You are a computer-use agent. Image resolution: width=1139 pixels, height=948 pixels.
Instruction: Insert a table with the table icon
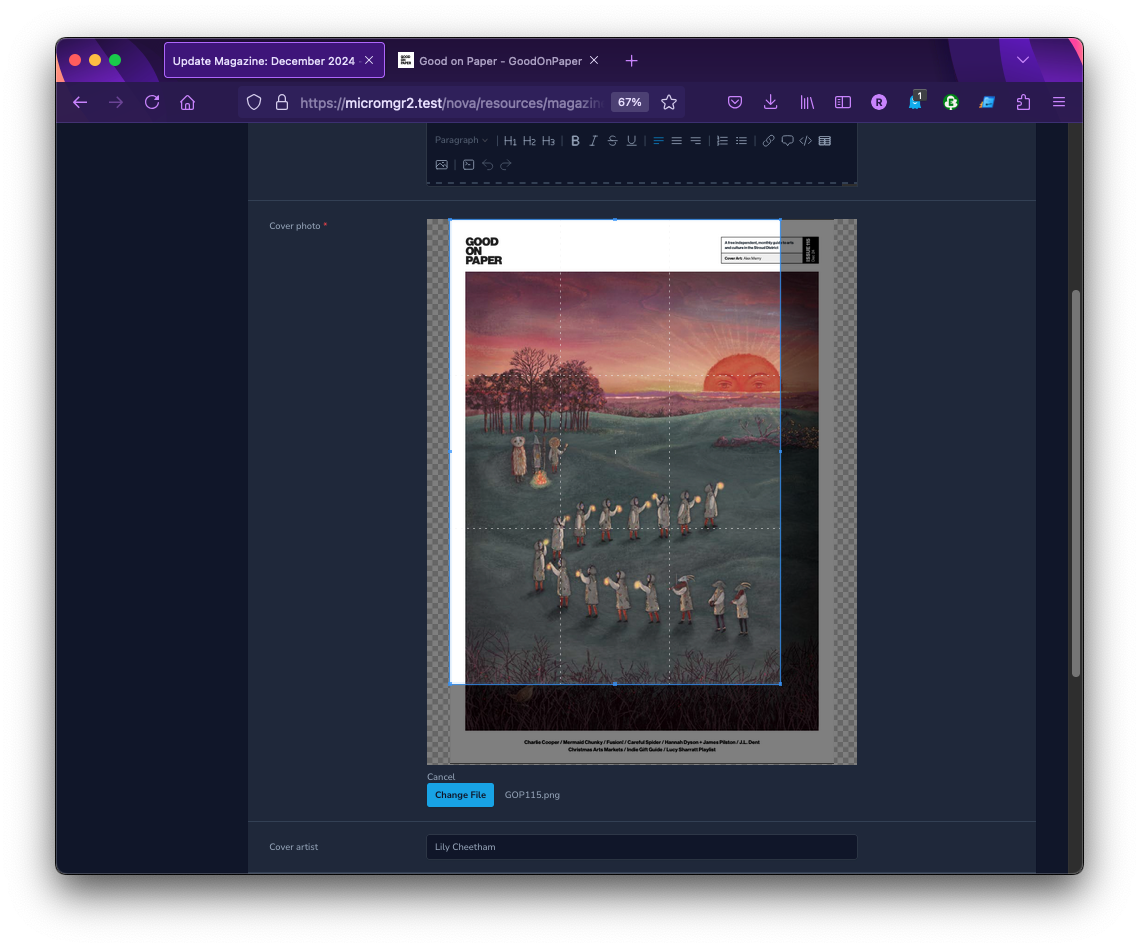point(824,141)
